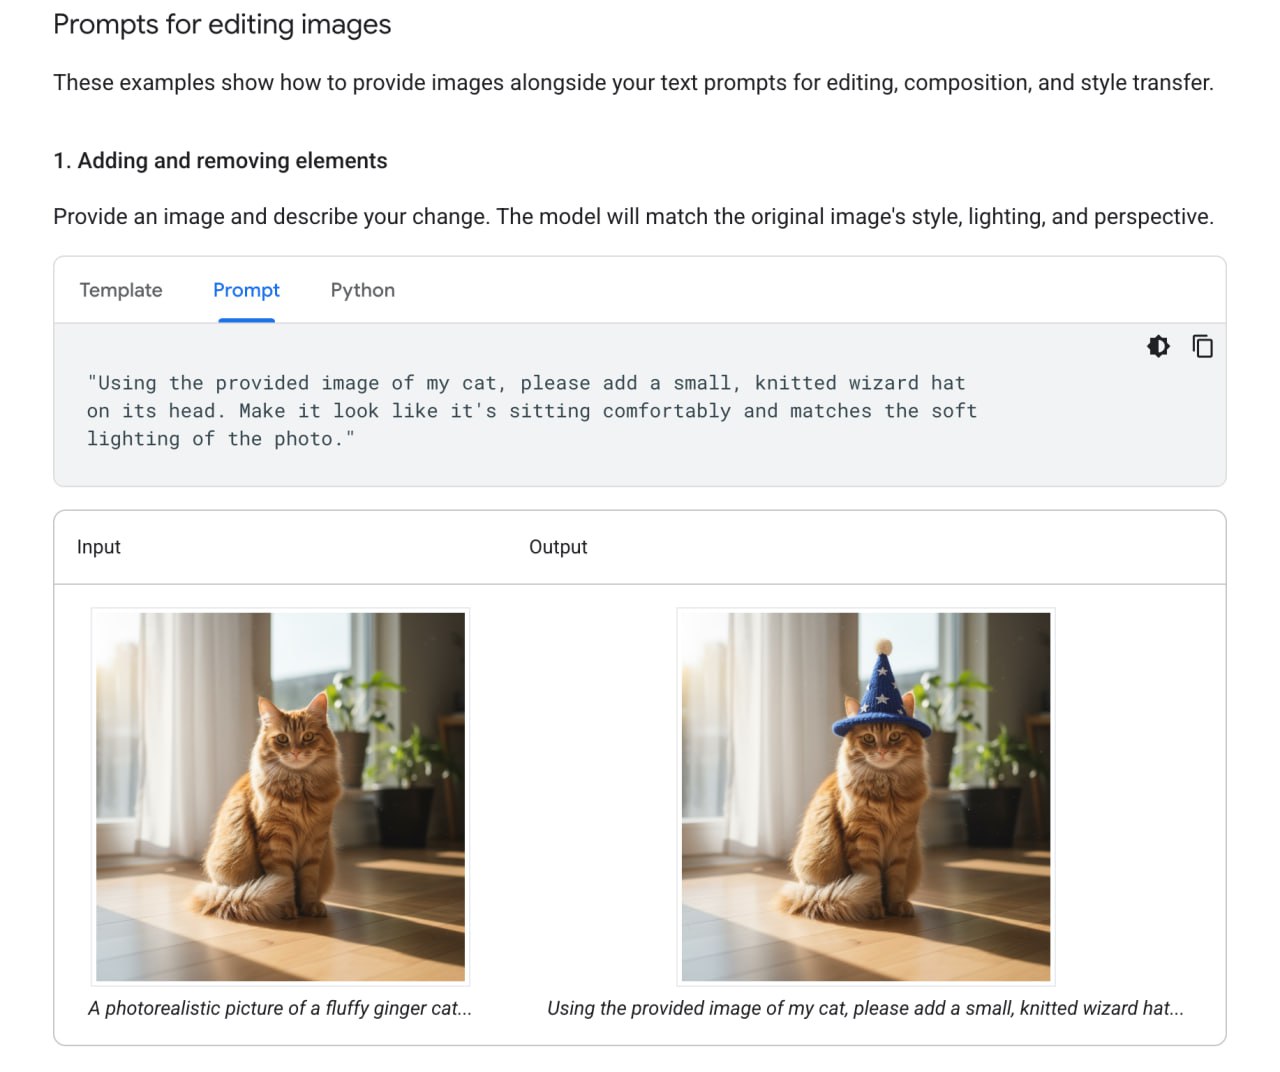Switch to the Template tab
Screen dimensions: 1280x1072
tap(121, 290)
